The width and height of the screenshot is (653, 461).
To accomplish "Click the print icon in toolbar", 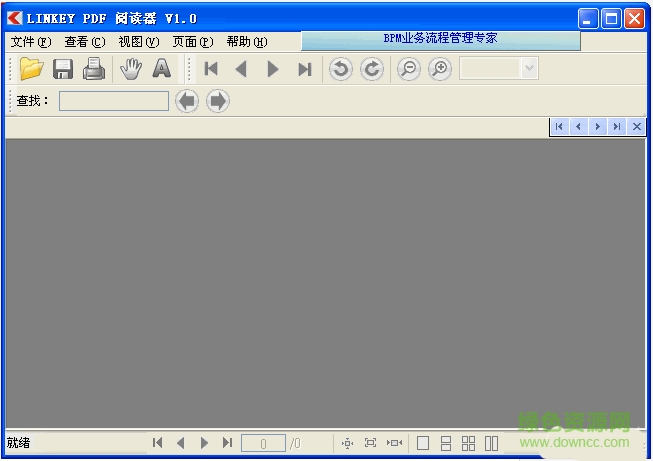I will pos(94,69).
